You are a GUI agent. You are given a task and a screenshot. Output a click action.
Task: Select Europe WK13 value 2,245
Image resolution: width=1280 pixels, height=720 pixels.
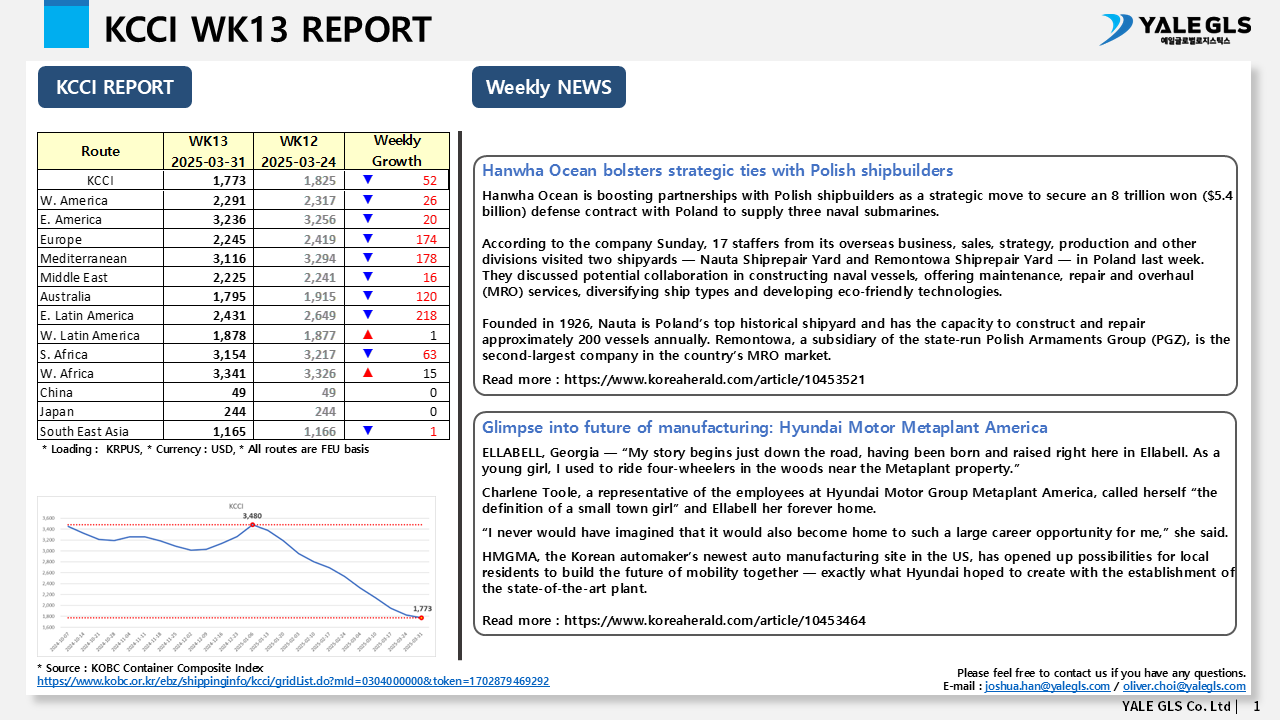click(x=230, y=239)
